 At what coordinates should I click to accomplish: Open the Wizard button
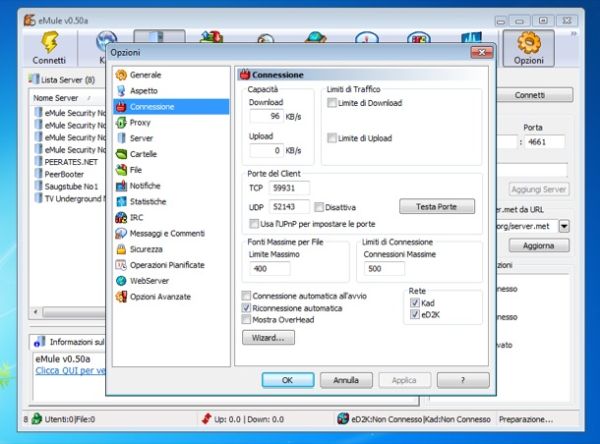[268, 338]
